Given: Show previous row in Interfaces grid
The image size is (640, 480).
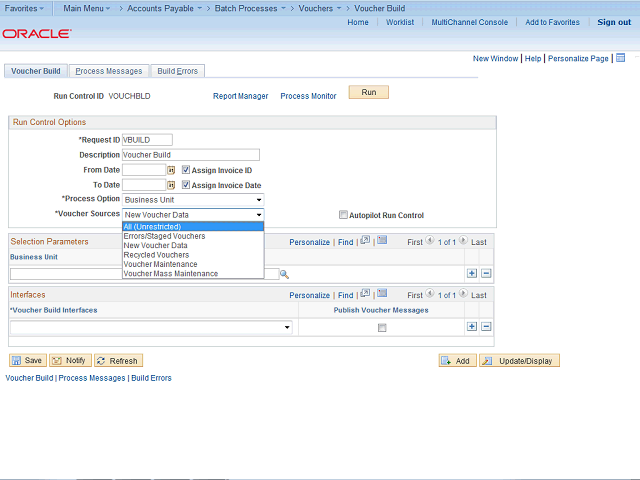Looking at the screenshot, I should coord(430,293).
